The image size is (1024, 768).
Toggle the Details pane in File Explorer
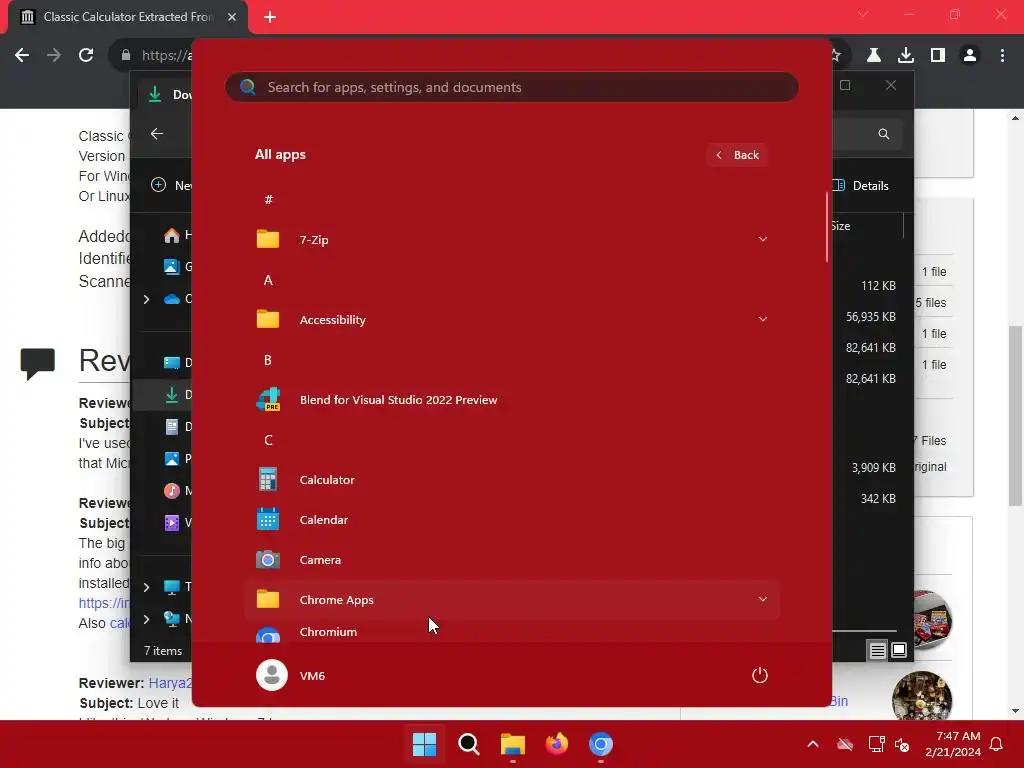coord(861,185)
